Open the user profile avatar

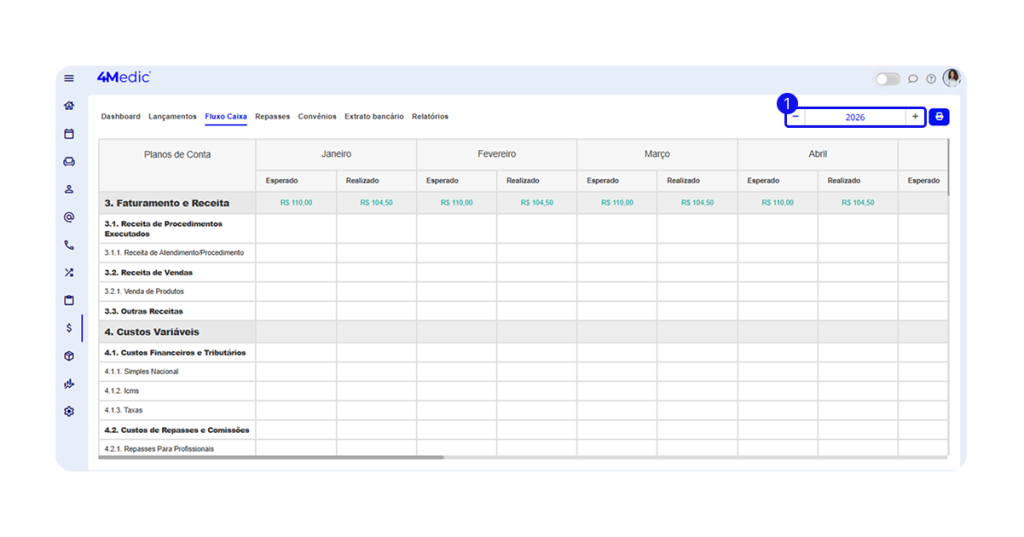[951, 78]
